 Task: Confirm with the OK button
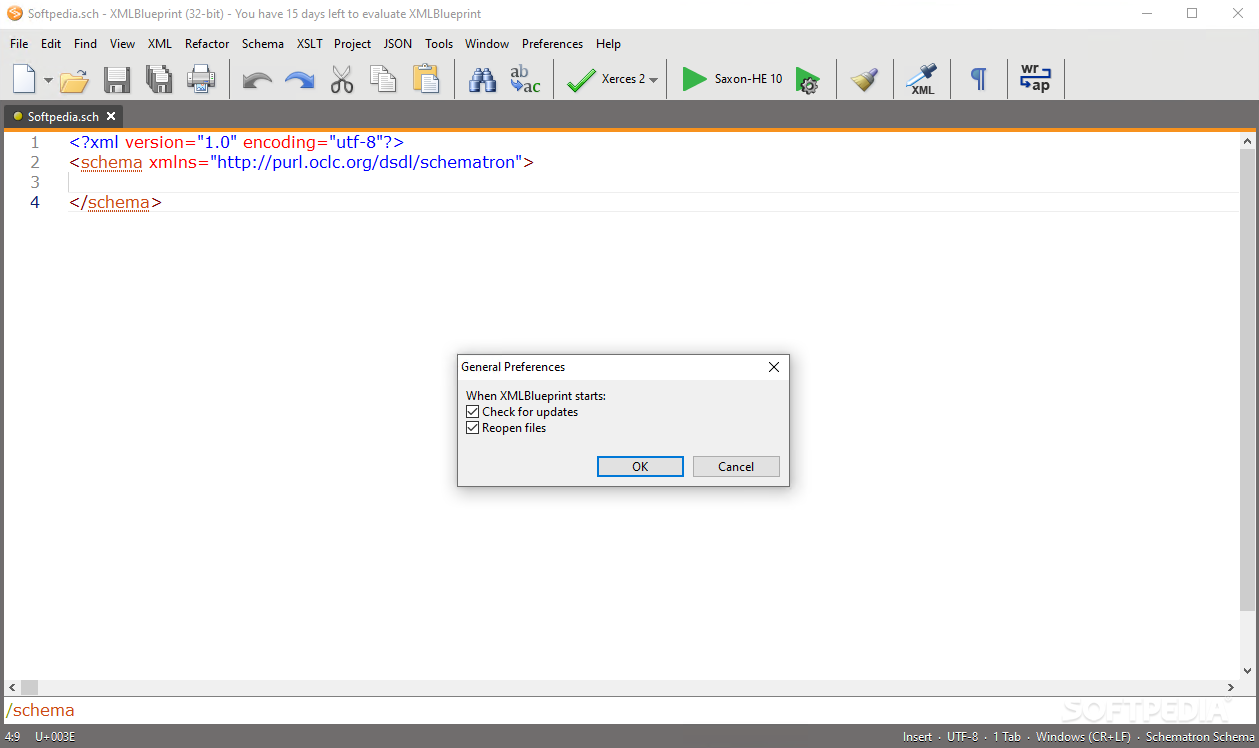(x=640, y=467)
